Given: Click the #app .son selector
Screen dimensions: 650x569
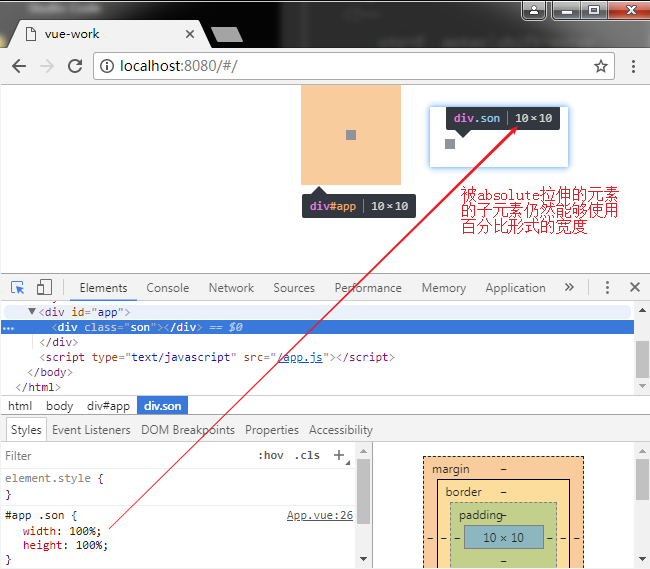Looking at the screenshot, I should point(34,515).
